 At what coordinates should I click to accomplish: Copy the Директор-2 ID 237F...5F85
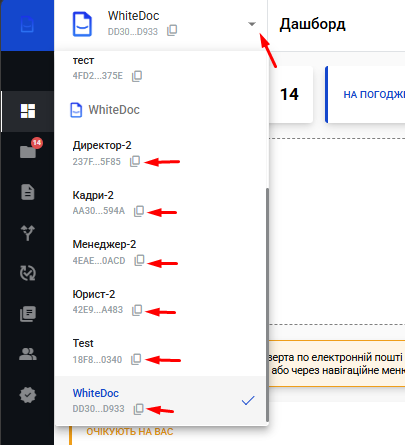[135, 161]
